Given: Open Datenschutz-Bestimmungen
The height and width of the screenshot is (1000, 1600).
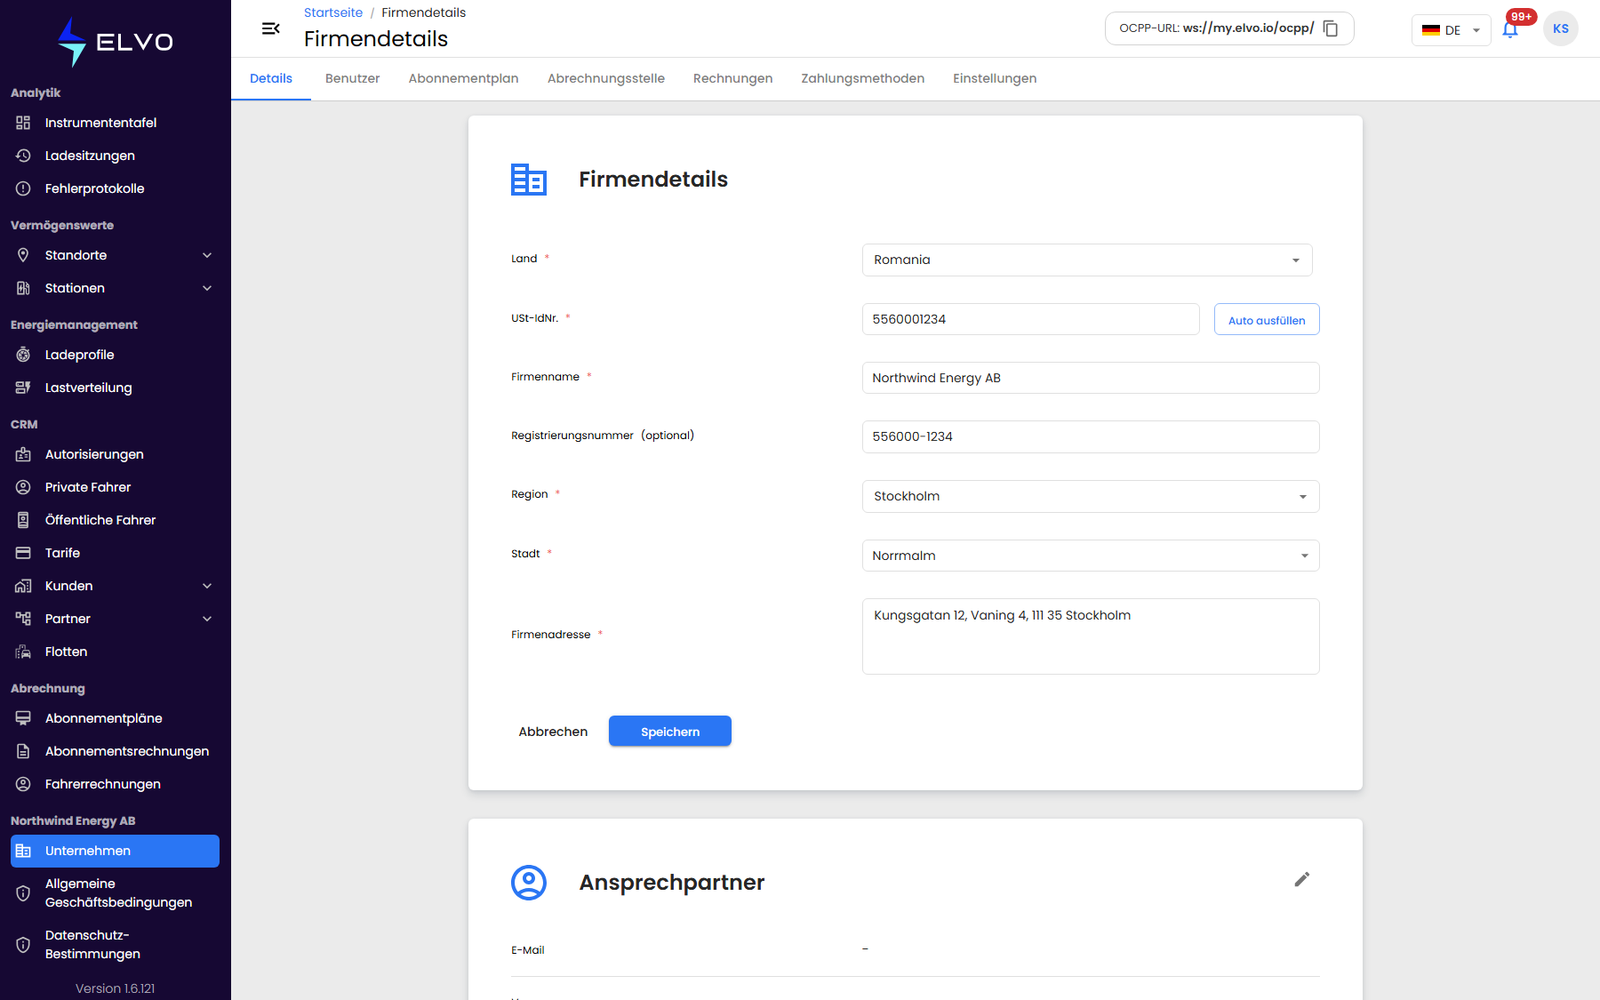Looking at the screenshot, I should (x=115, y=945).
